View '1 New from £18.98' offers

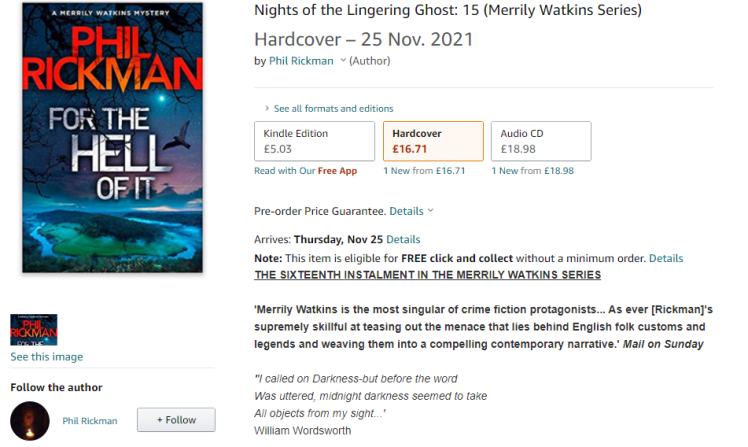click(x=532, y=171)
